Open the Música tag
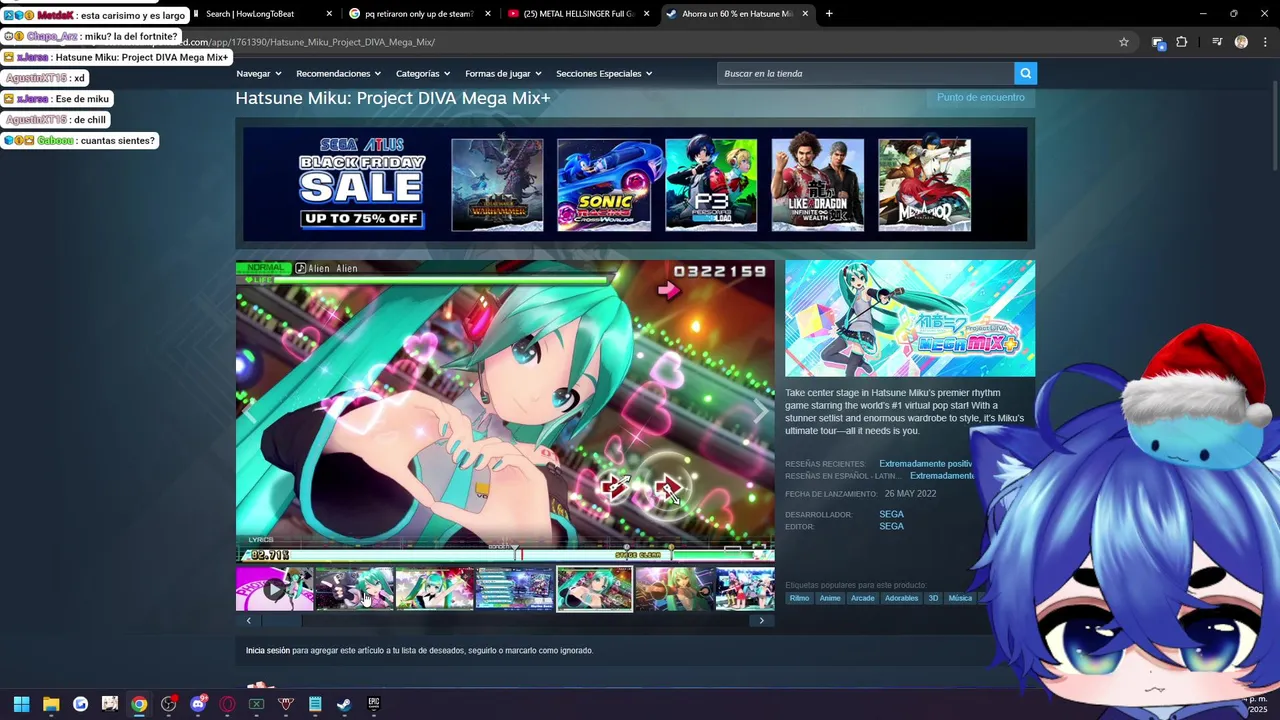The height and width of the screenshot is (720, 1280). pos(960,598)
